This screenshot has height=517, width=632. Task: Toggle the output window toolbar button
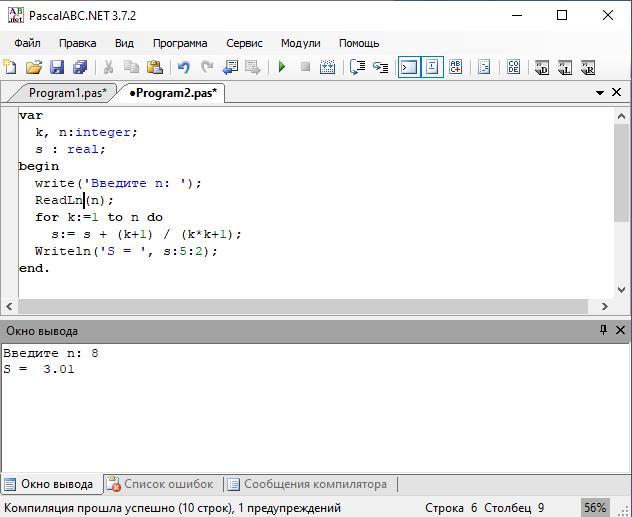(x=408, y=67)
